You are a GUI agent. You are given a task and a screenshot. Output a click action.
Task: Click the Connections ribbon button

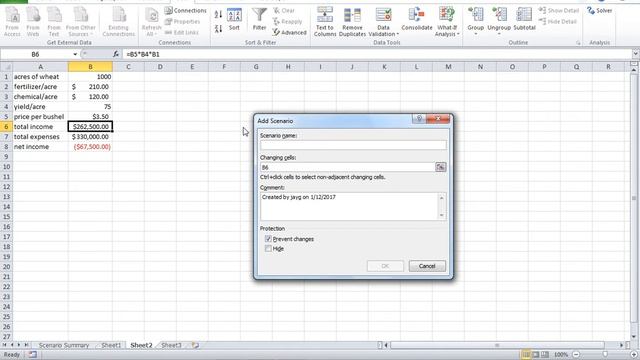pos(186,11)
